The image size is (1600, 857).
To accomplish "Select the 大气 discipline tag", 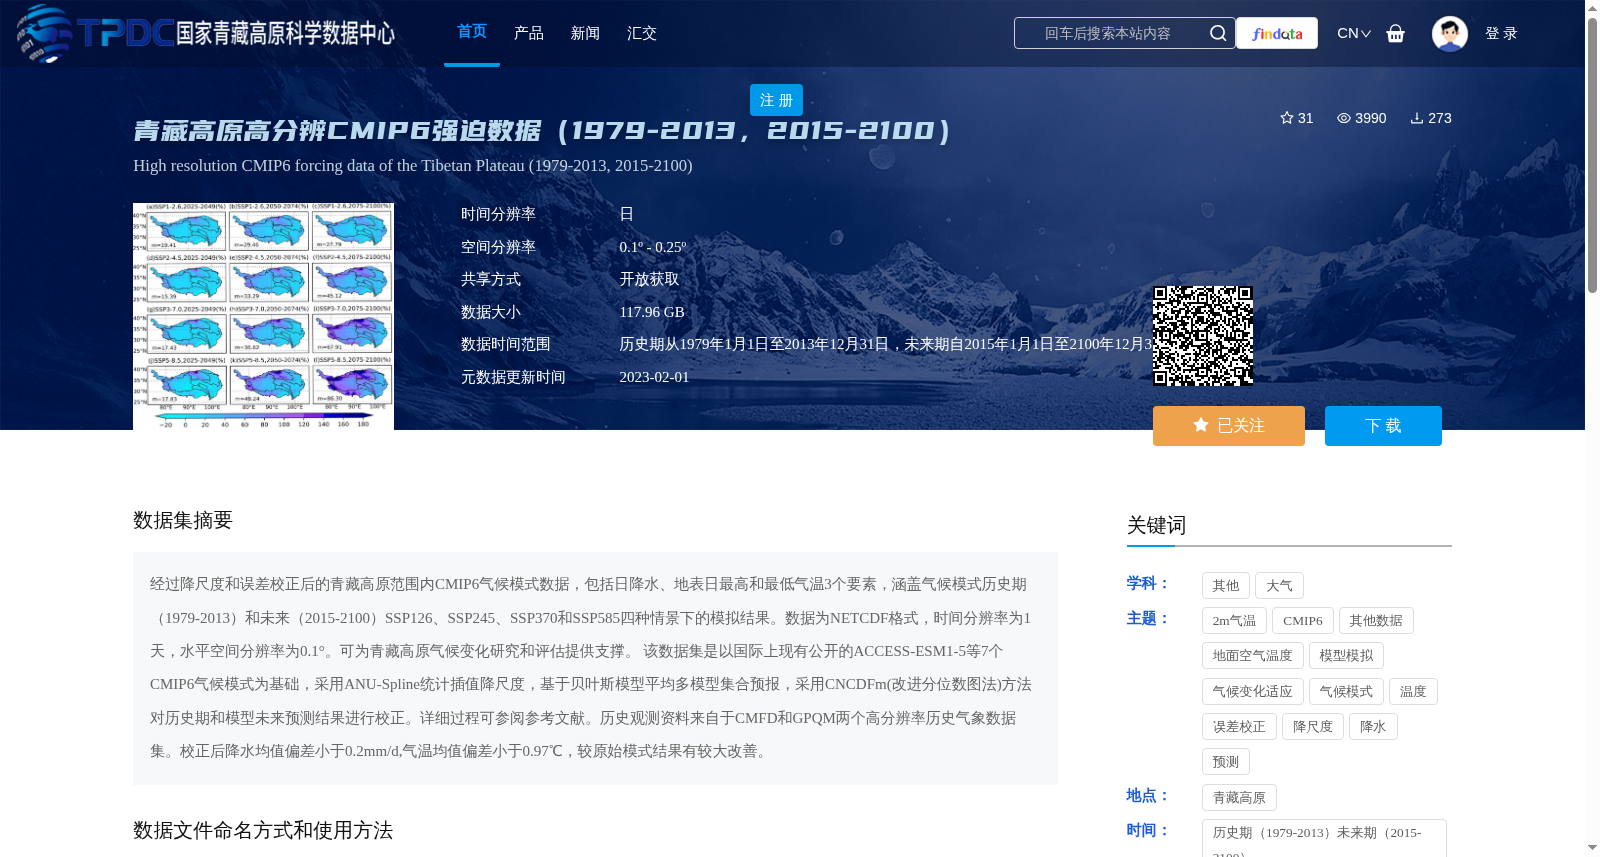I will [1279, 586].
